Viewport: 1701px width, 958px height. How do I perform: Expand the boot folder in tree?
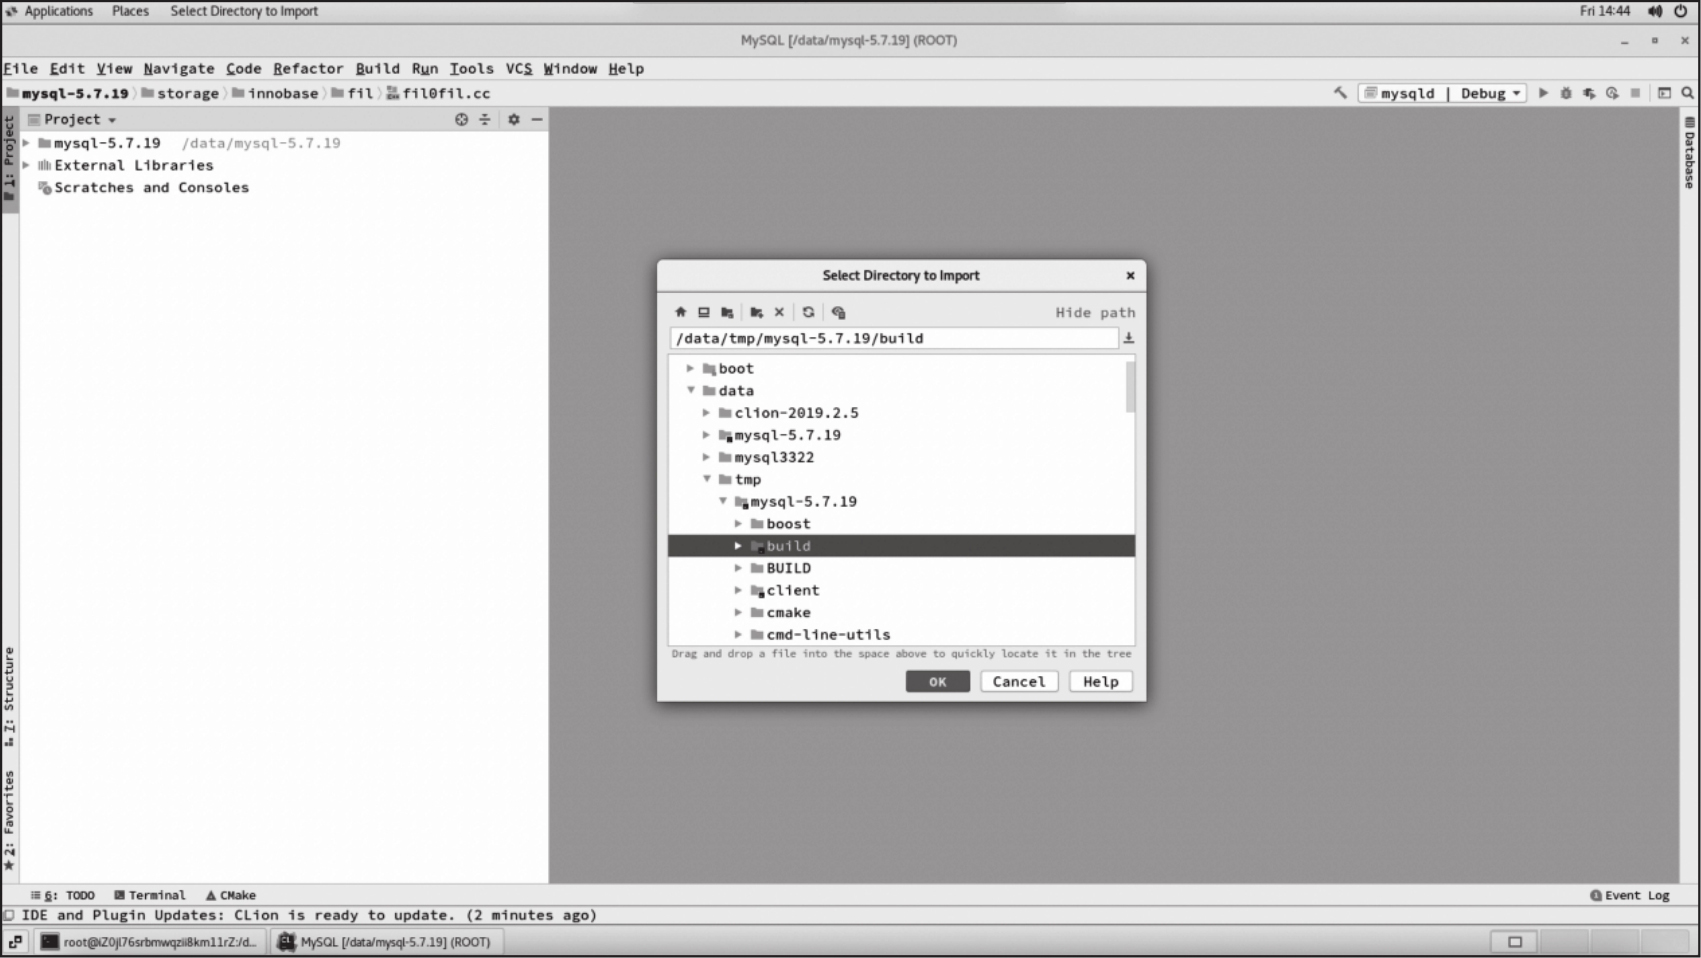point(690,368)
